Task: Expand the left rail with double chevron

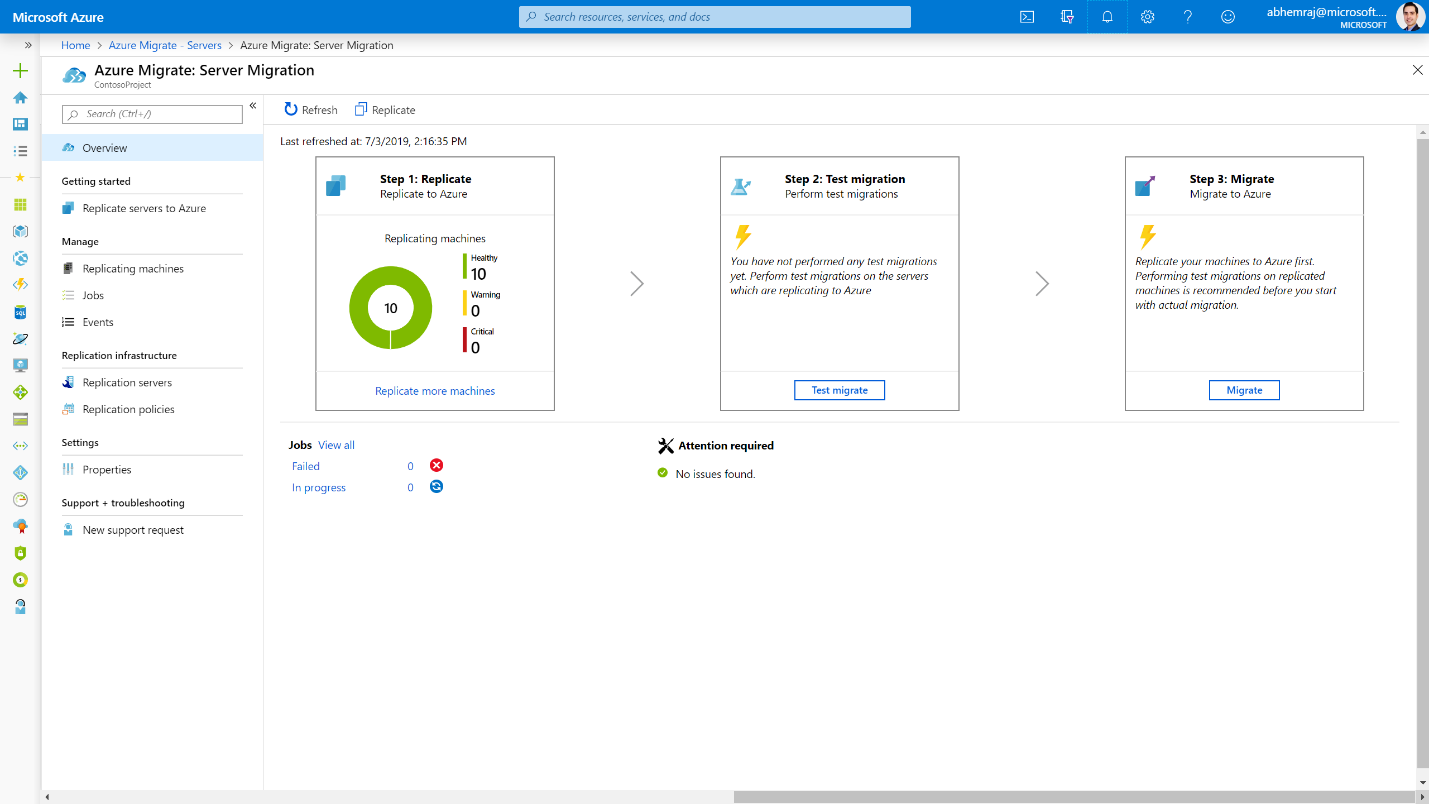Action: (x=28, y=45)
